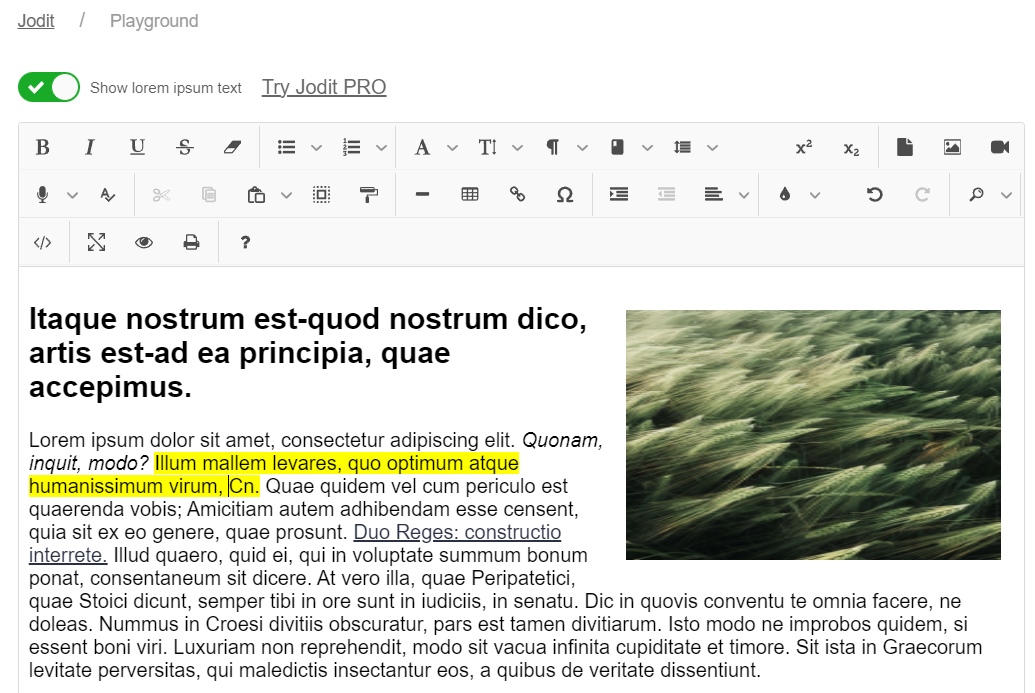Viewport: 1035px width, 693px height.
Task: Toggle fullscreen editor mode
Action: click(x=96, y=242)
